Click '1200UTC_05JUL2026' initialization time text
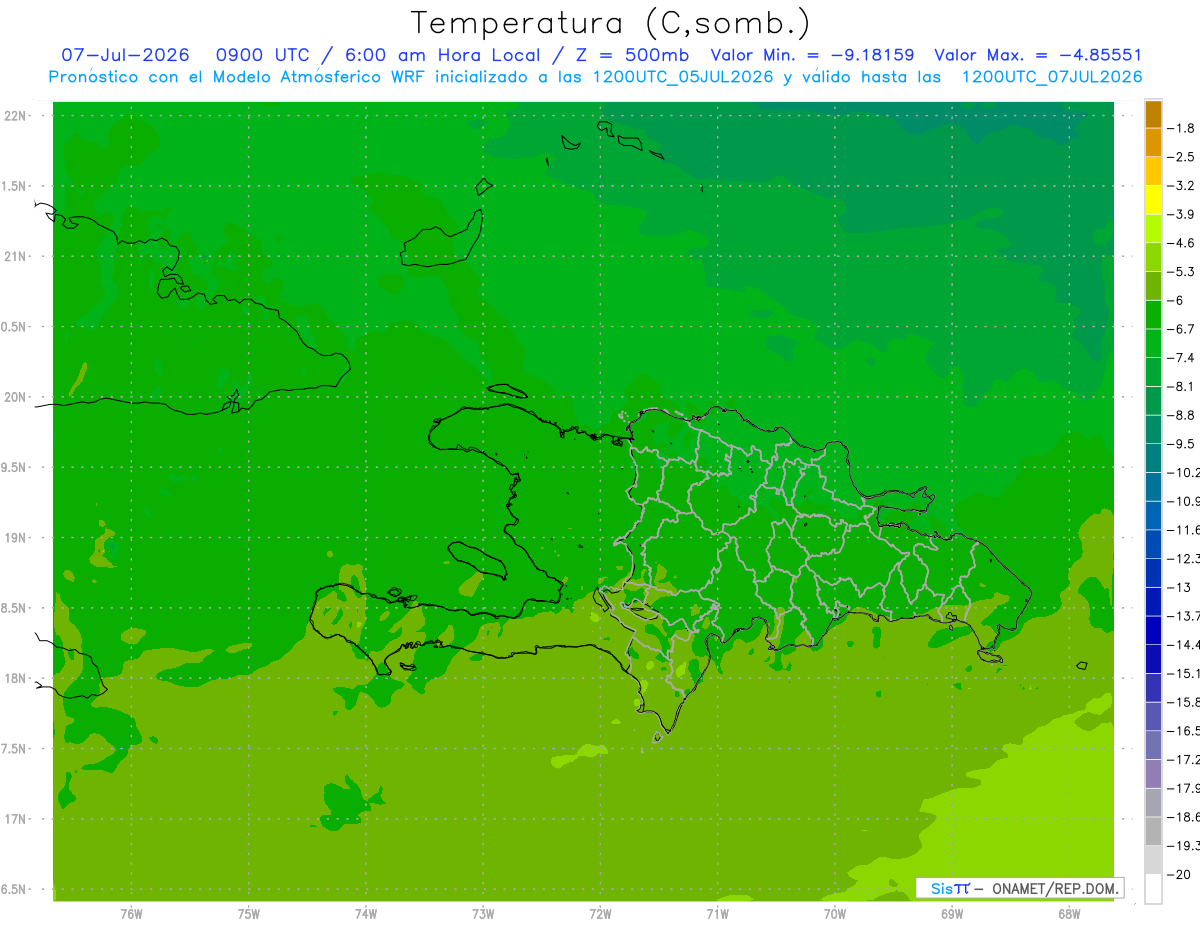1200x927 pixels. click(x=683, y=77)
